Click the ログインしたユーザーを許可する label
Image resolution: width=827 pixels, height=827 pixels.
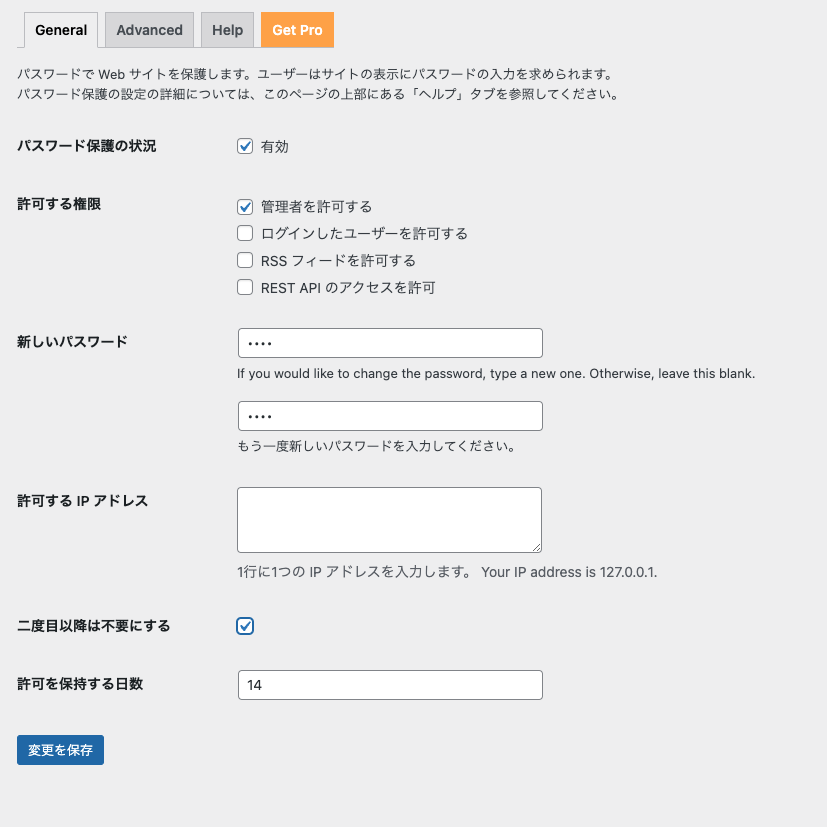tap(364, 234)
